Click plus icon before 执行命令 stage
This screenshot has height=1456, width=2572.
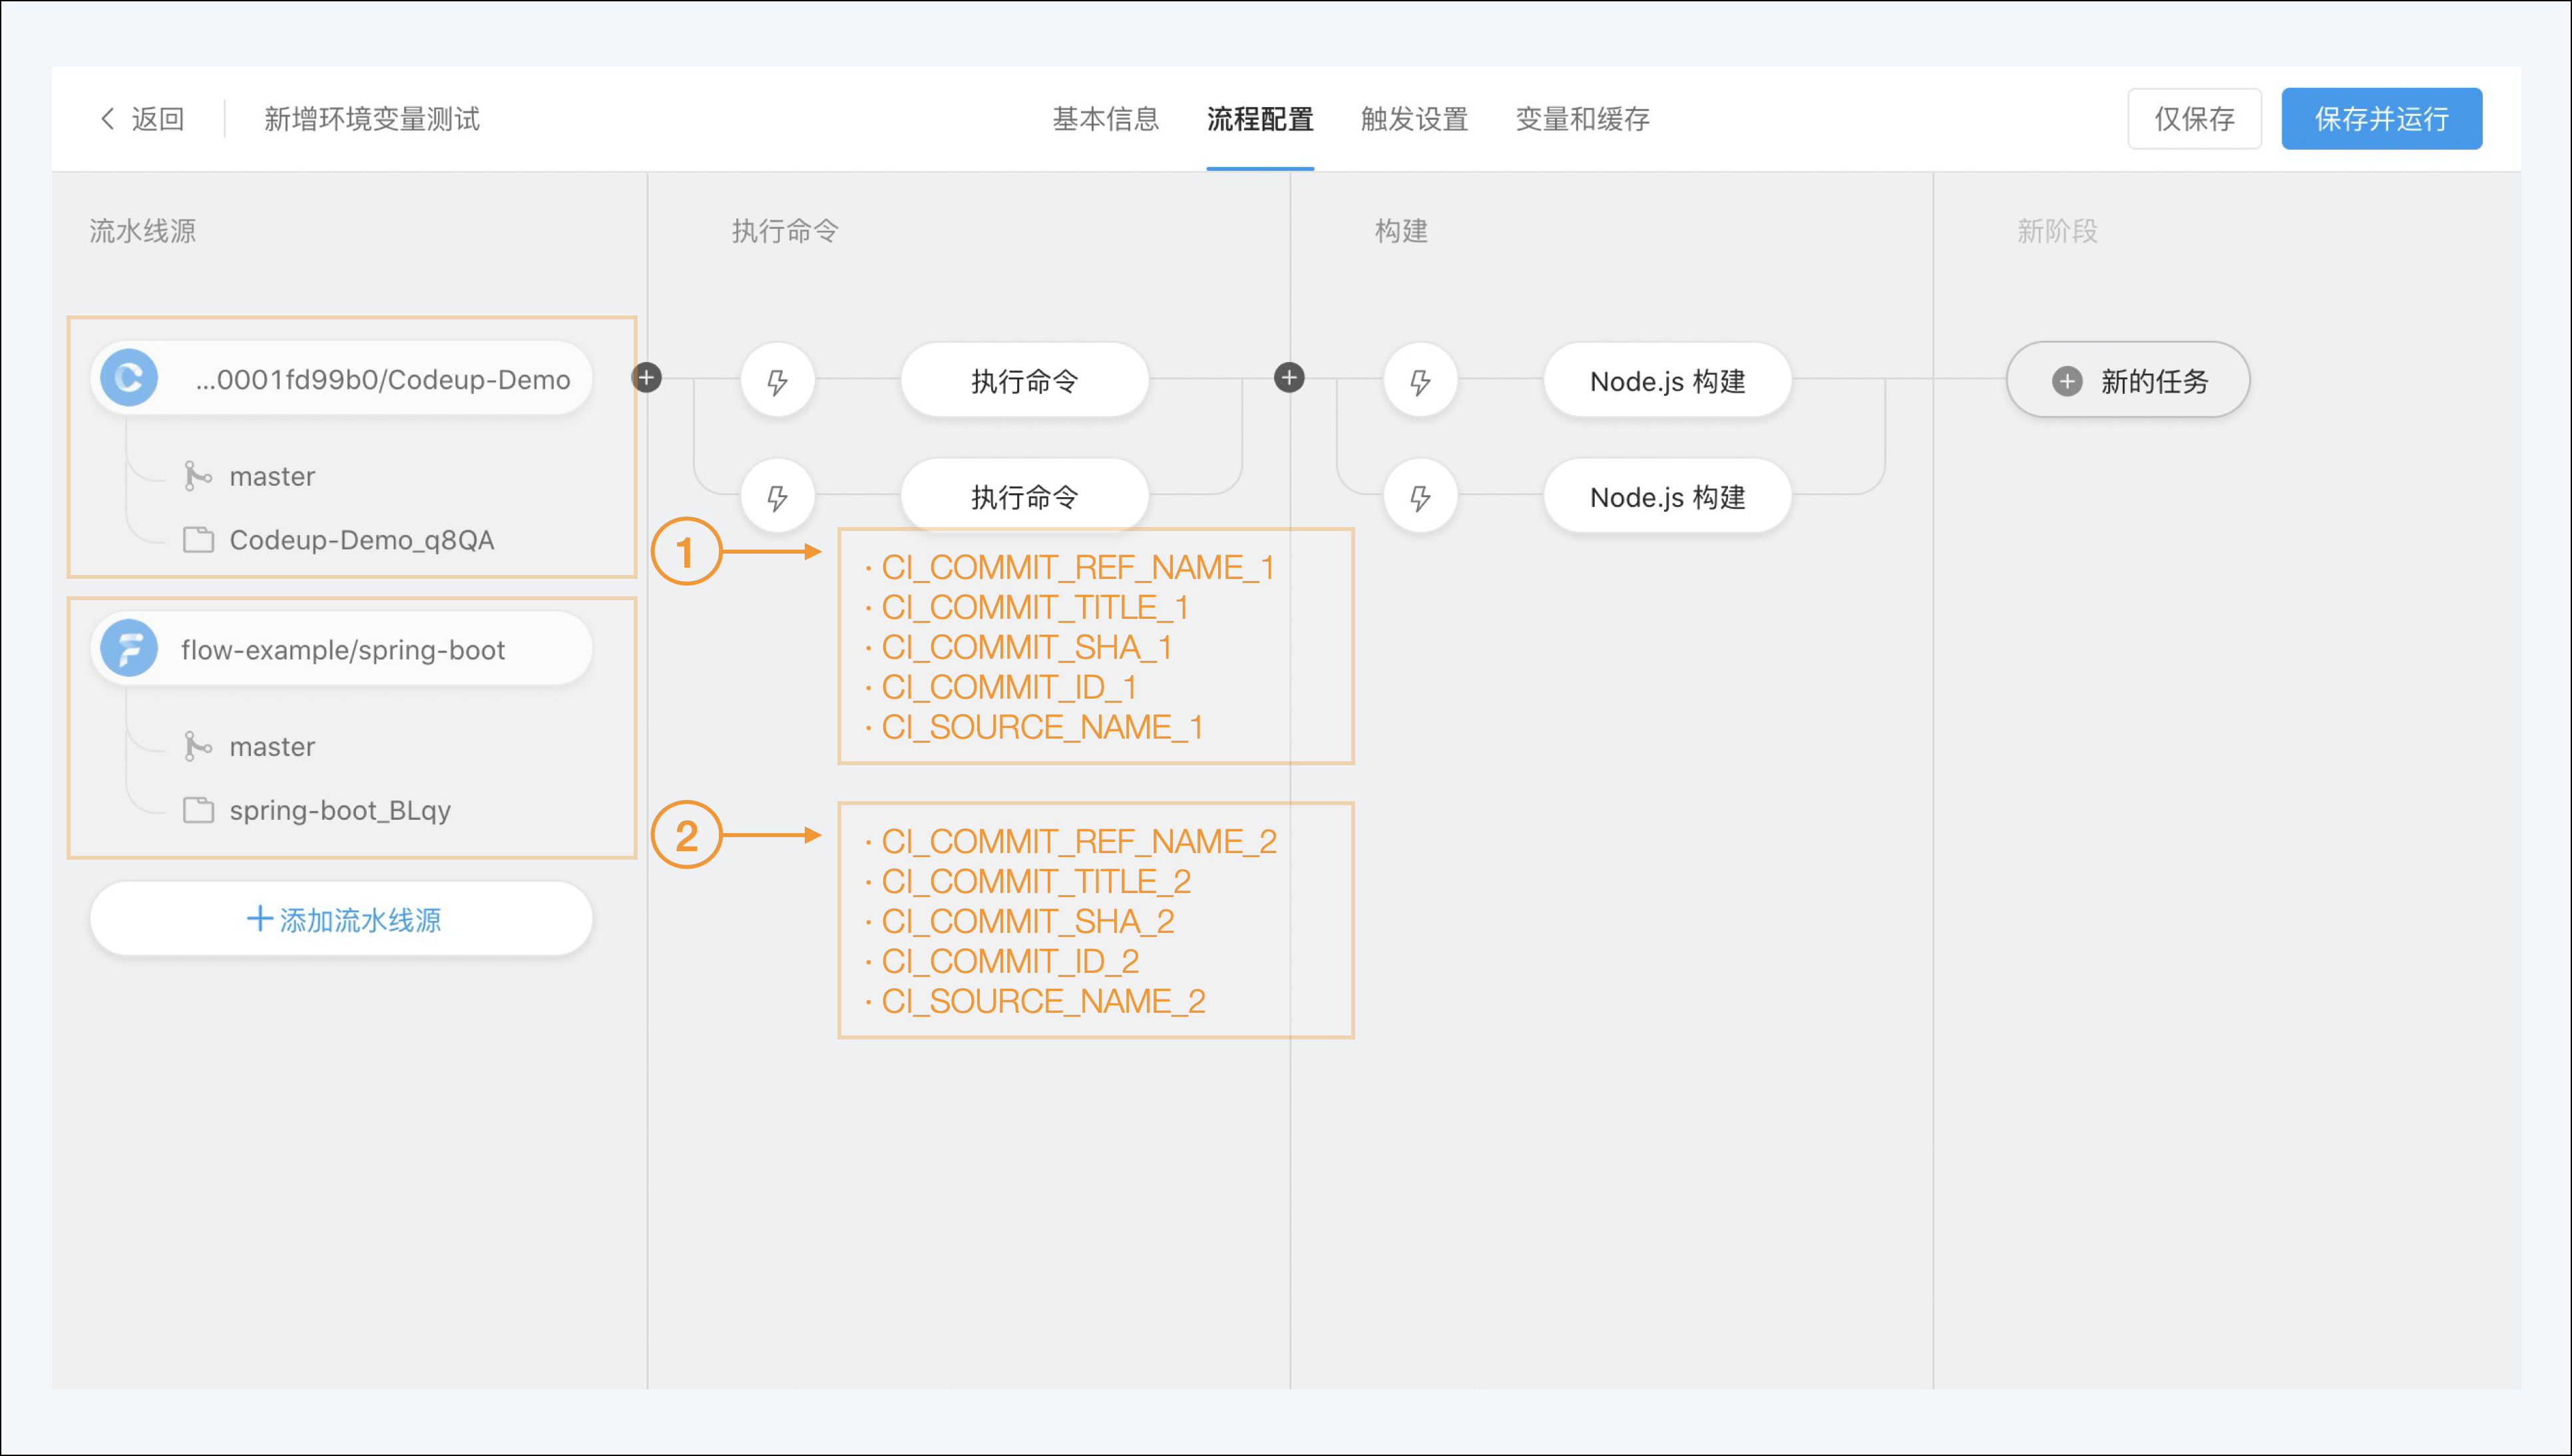pyautogui.click(x=647, y=378)
